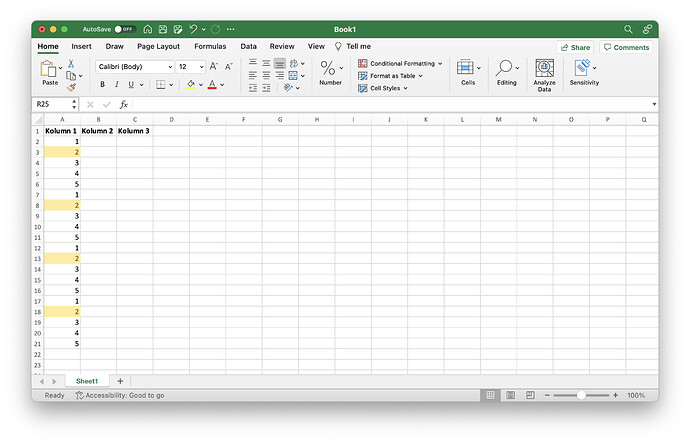690x443 pixels.
Task: Click the zoom slider handle
Action: click(x=581, y=395)
